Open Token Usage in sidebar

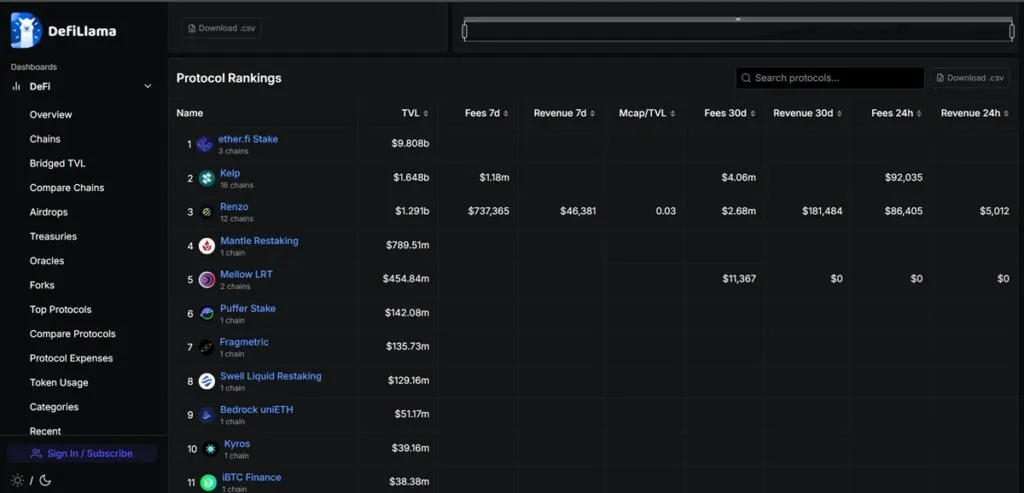pos(59,383)
